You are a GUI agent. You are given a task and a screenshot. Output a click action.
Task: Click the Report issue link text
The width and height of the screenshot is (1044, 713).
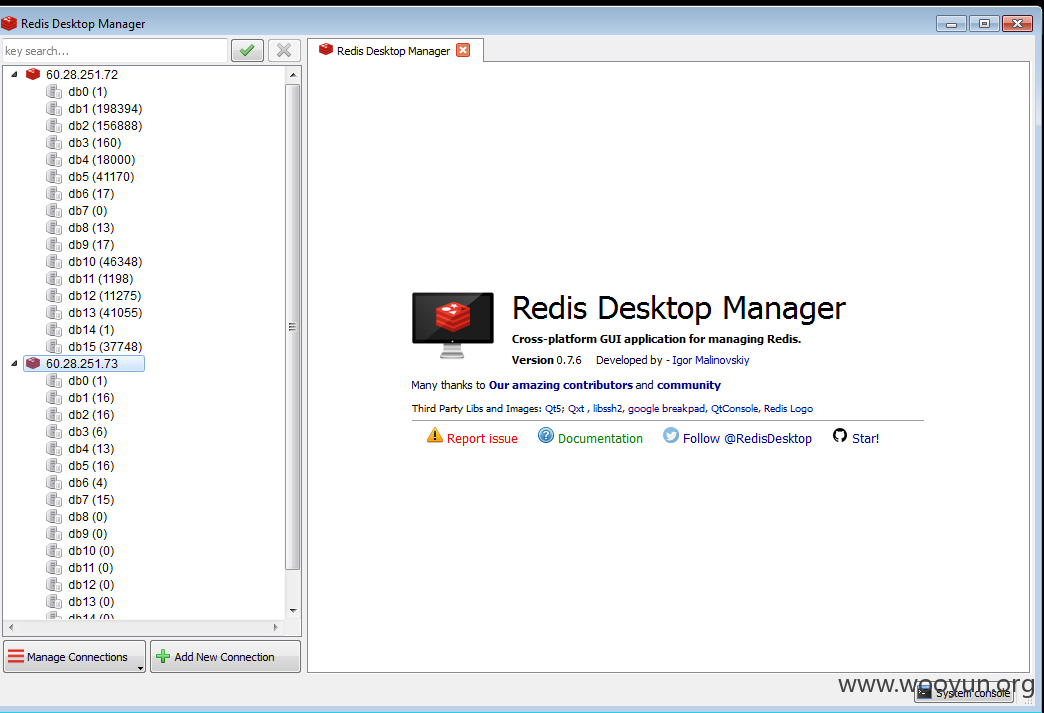click(482, 439)
